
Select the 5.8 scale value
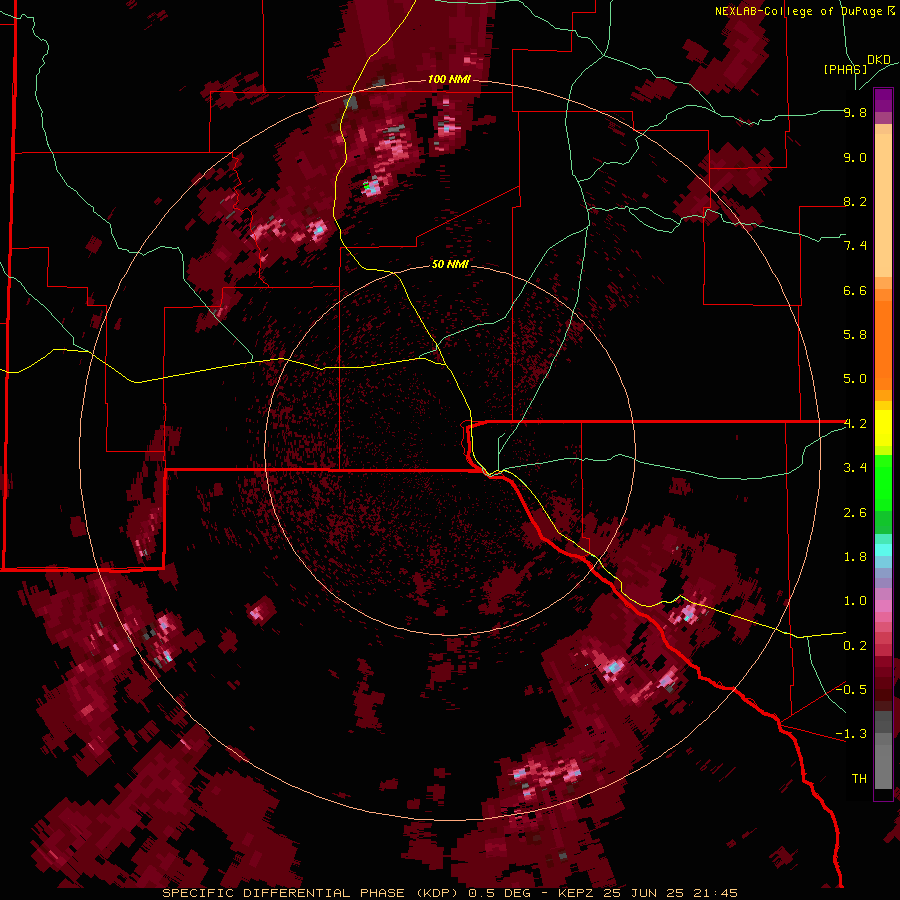tap(855, 335)
